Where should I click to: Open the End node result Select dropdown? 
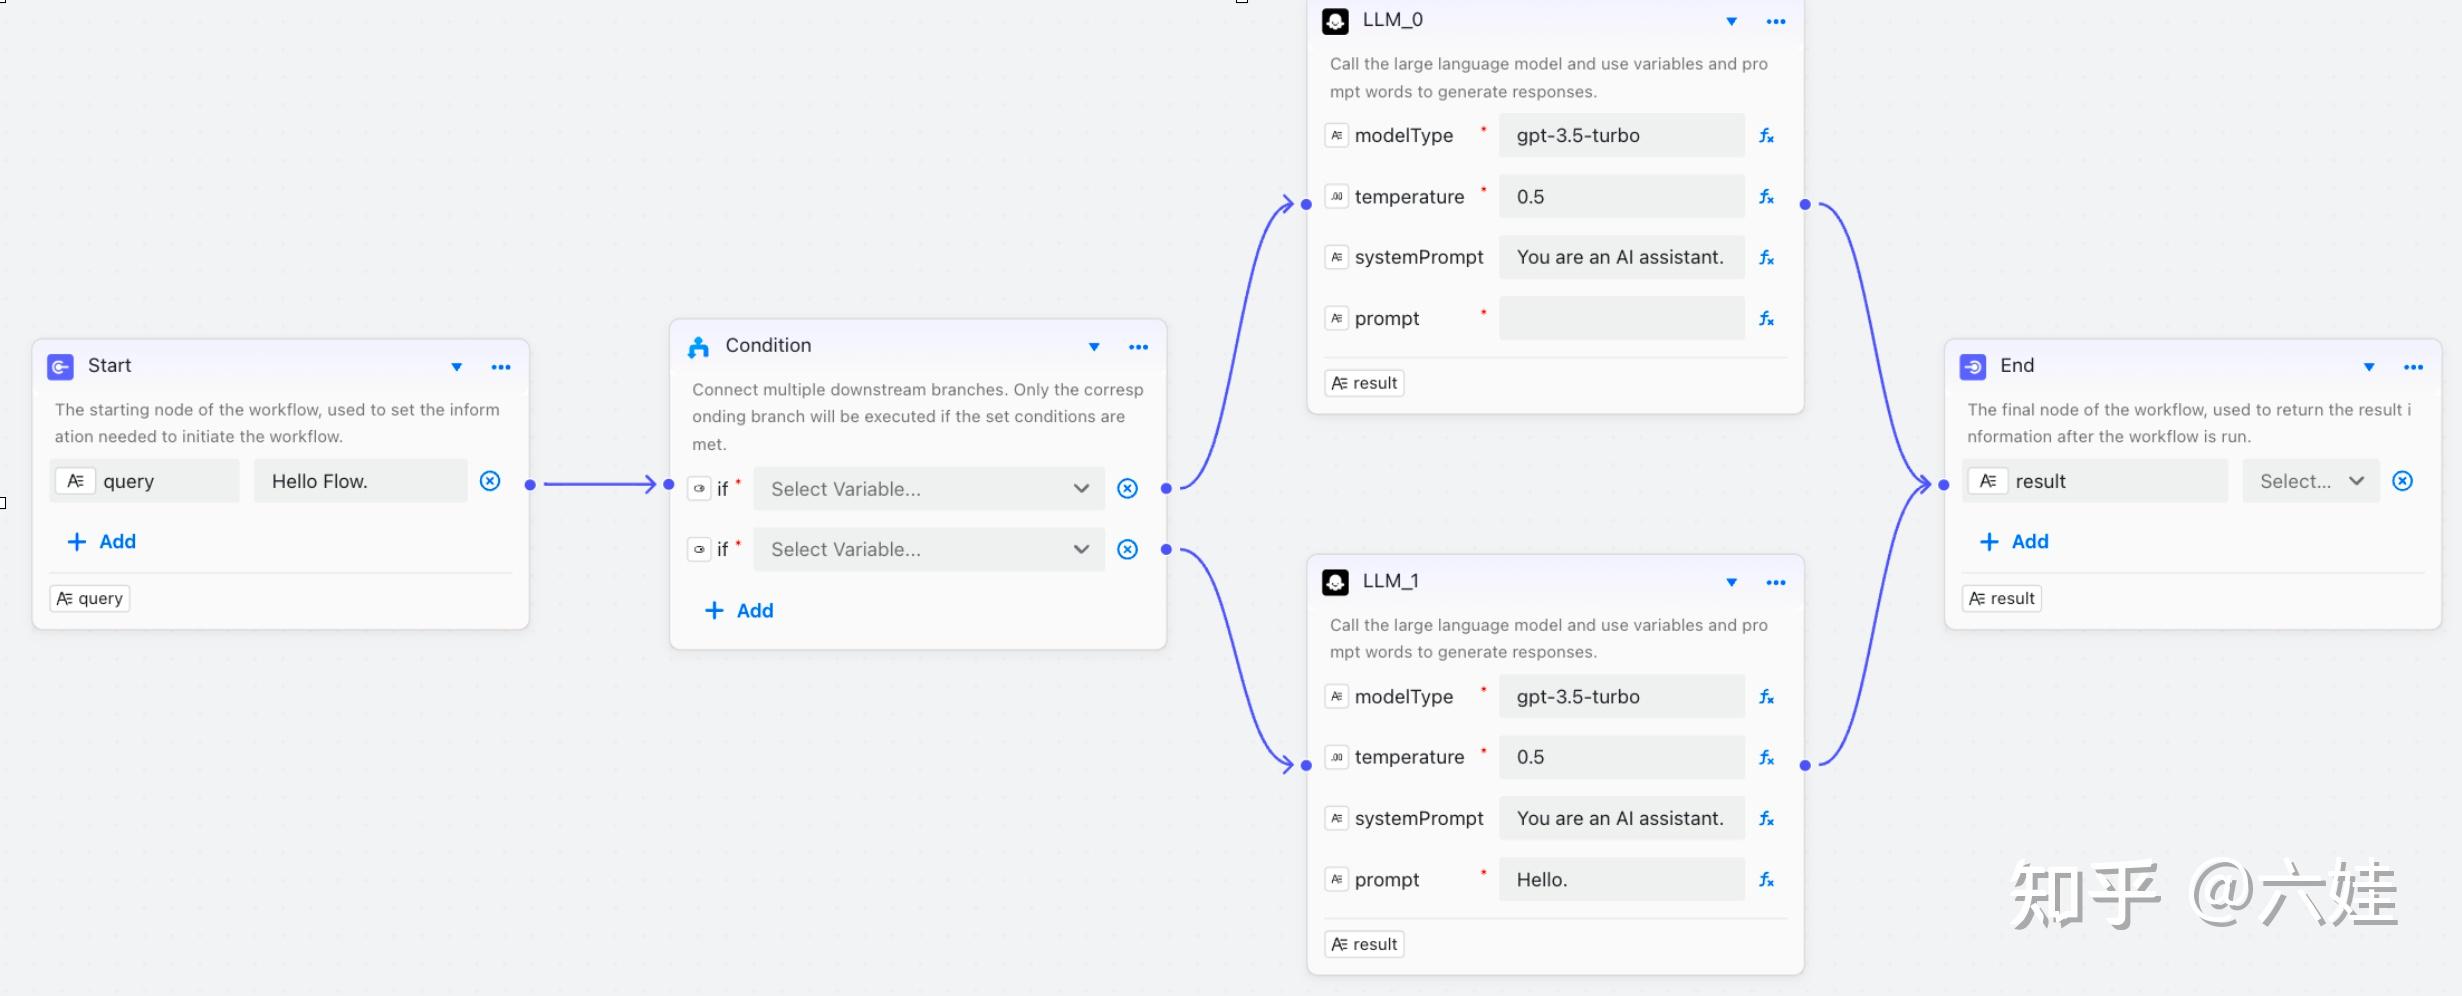[2310, 481]
